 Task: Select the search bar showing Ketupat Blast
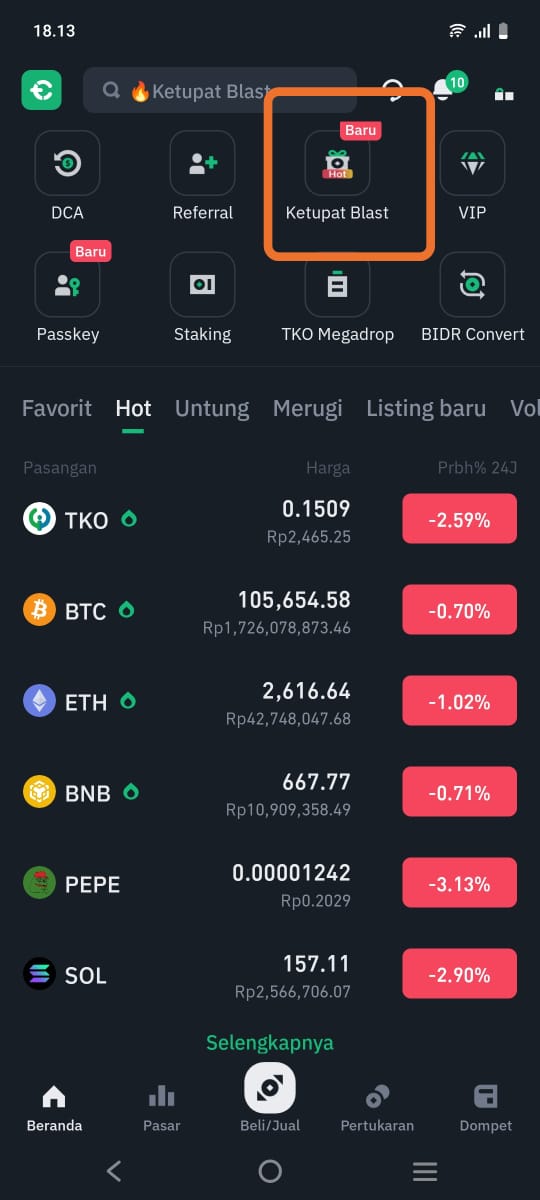[220, 91]
